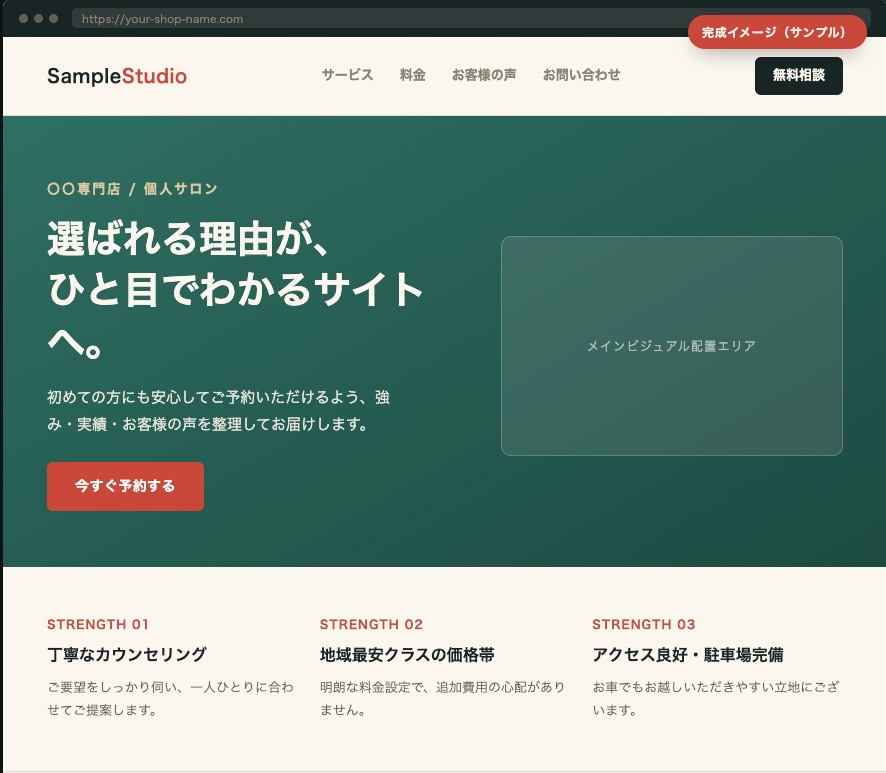
Task: Open the お問い合わせ nav link
Action: (x=581, y=75)
